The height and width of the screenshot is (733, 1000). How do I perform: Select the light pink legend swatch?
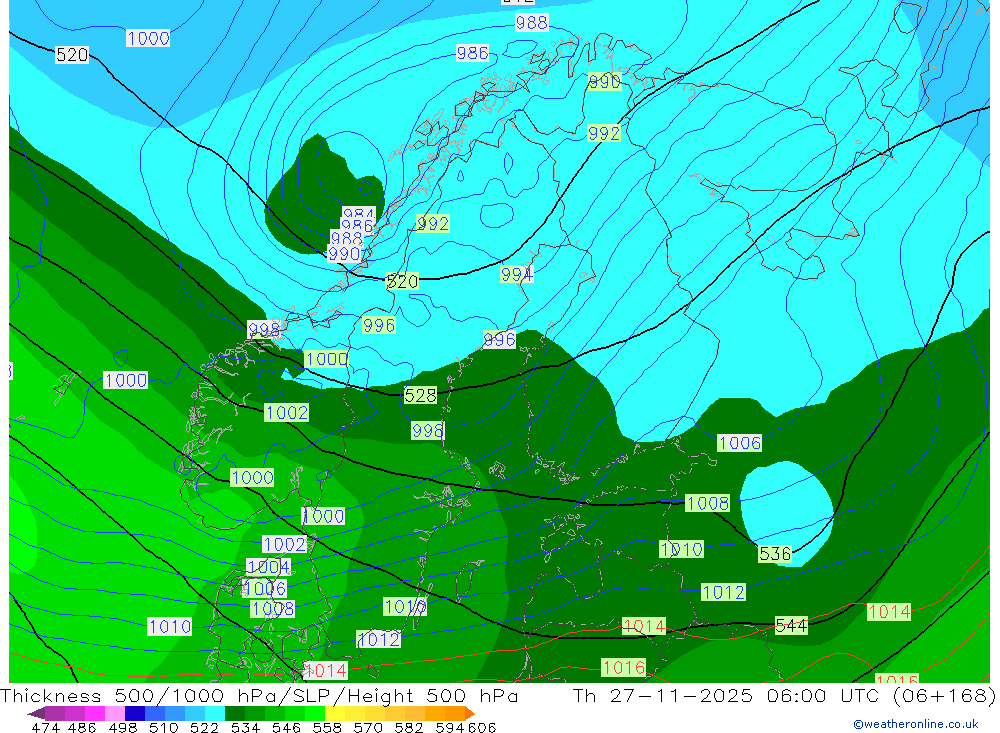115,713
